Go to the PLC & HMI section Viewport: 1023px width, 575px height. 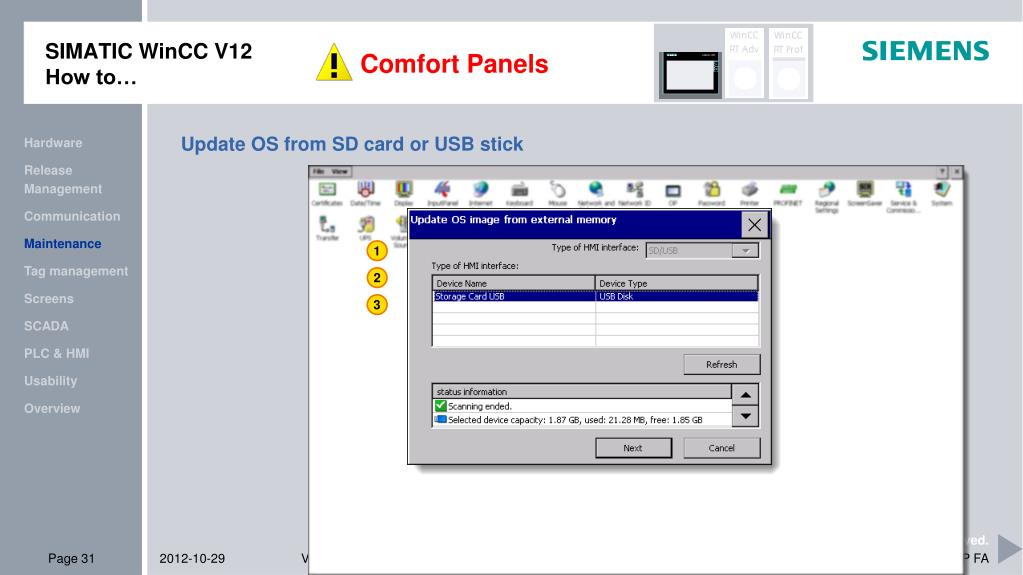(x=56, y=353)
